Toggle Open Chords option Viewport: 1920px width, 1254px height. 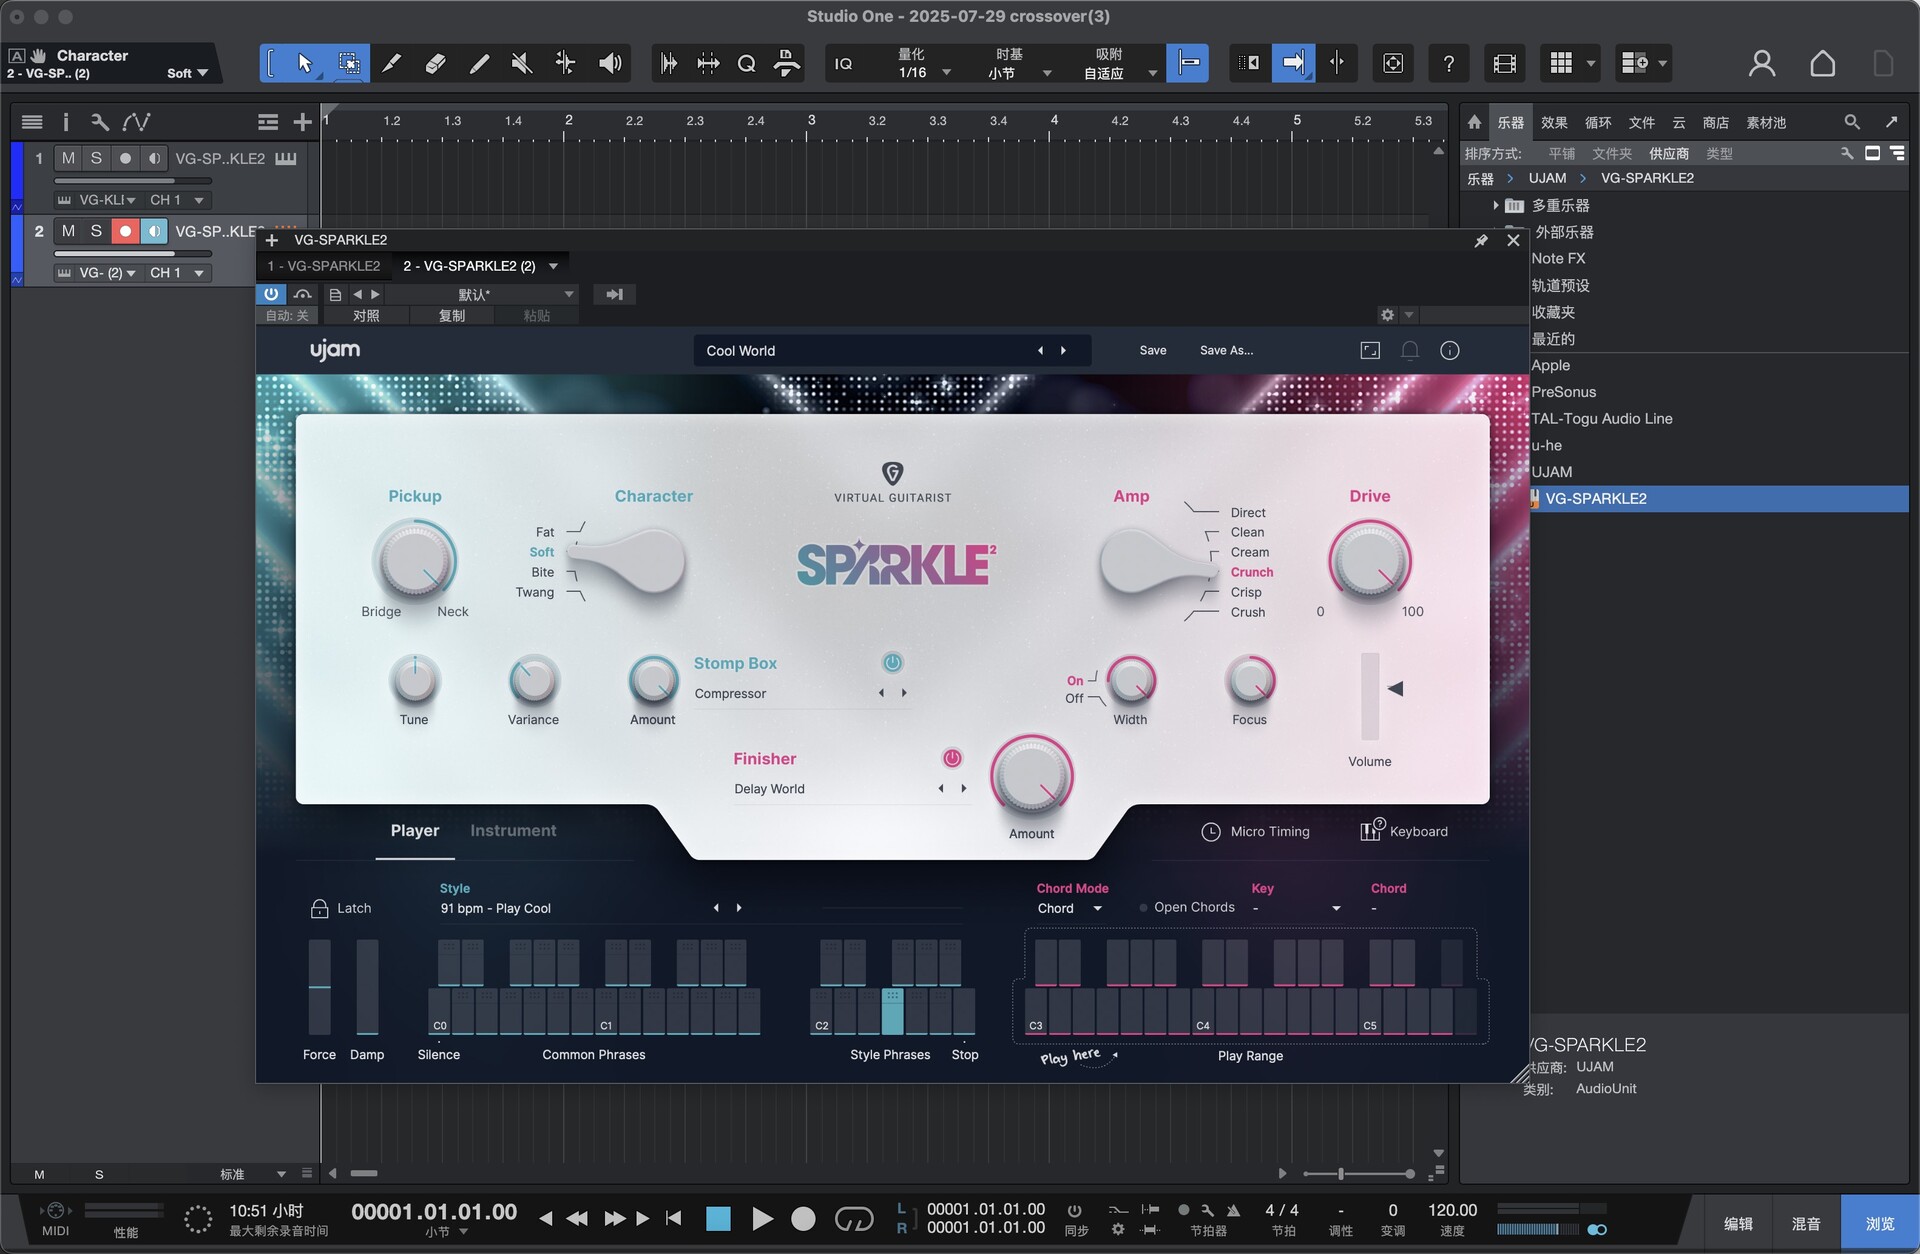[1187, 908]
